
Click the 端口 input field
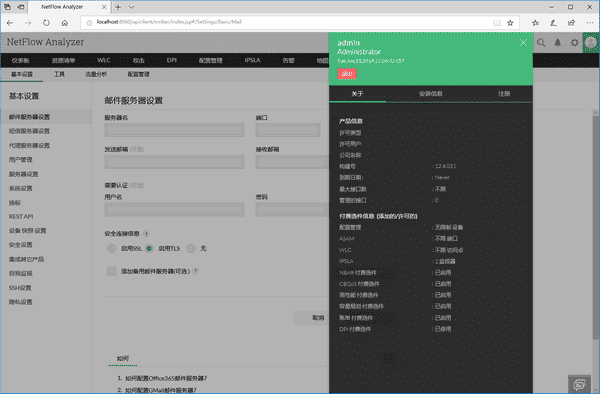[288, 130]
